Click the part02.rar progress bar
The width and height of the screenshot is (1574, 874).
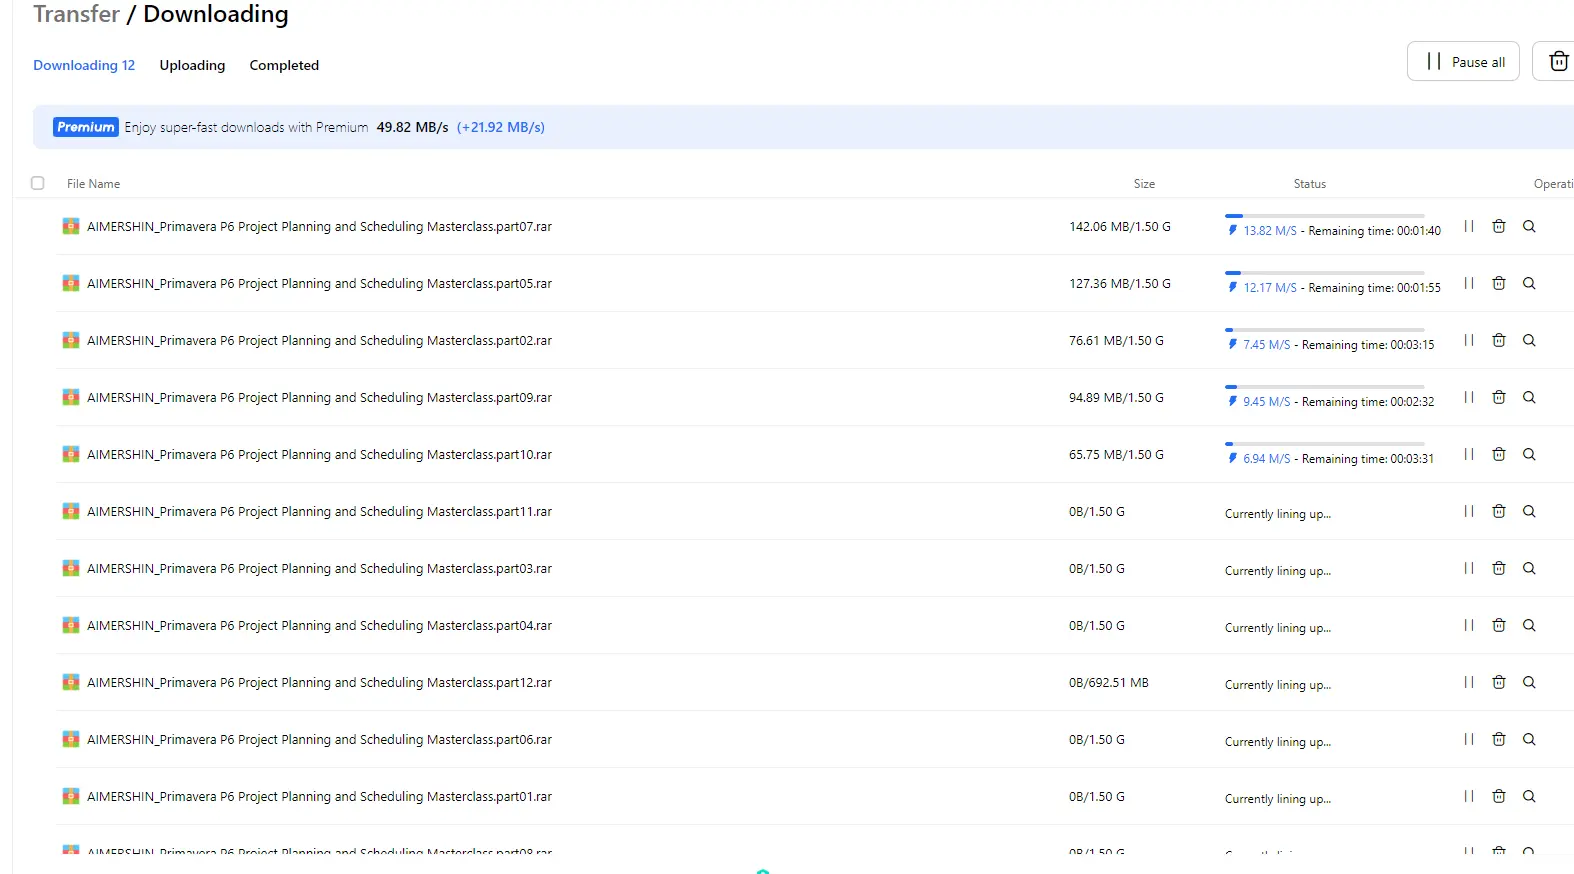1325,330
